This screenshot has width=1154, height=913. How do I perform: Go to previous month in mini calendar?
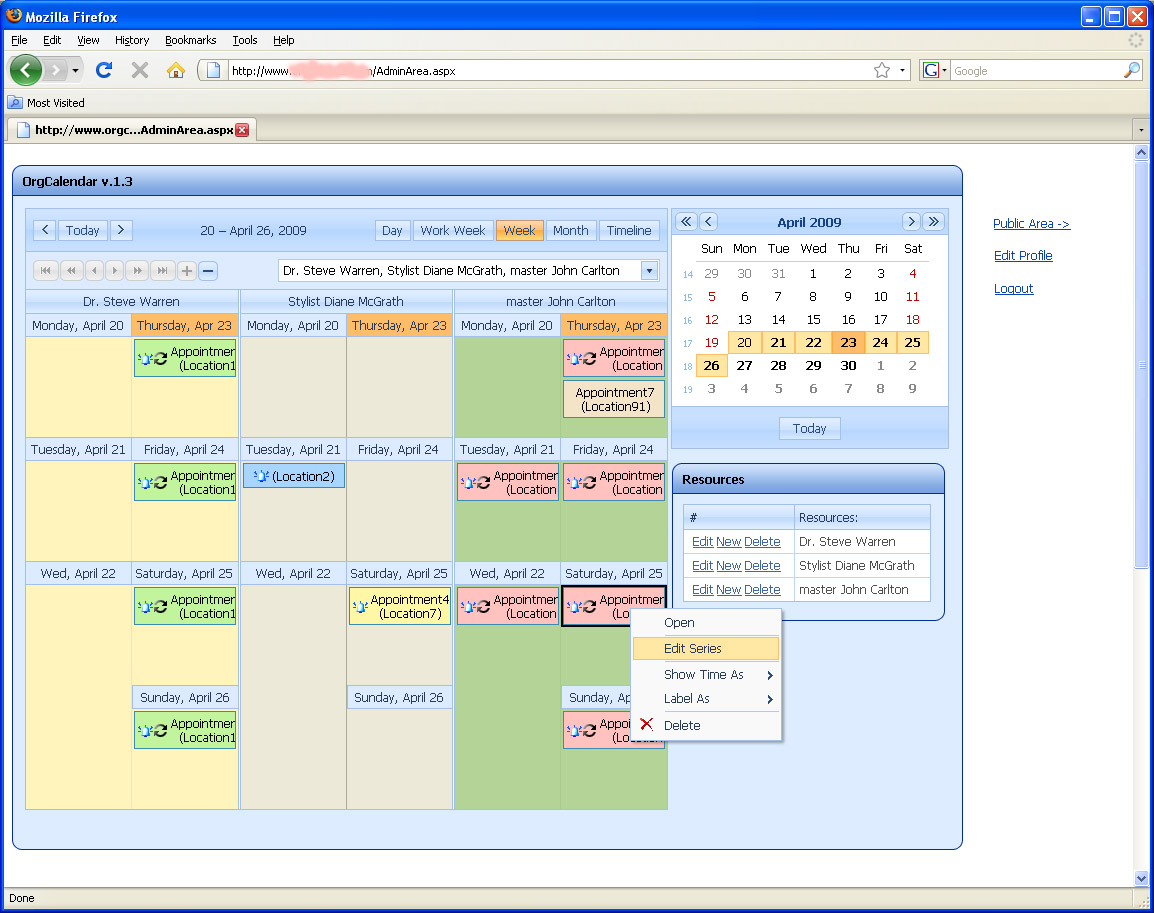click(x=708, y=222)
